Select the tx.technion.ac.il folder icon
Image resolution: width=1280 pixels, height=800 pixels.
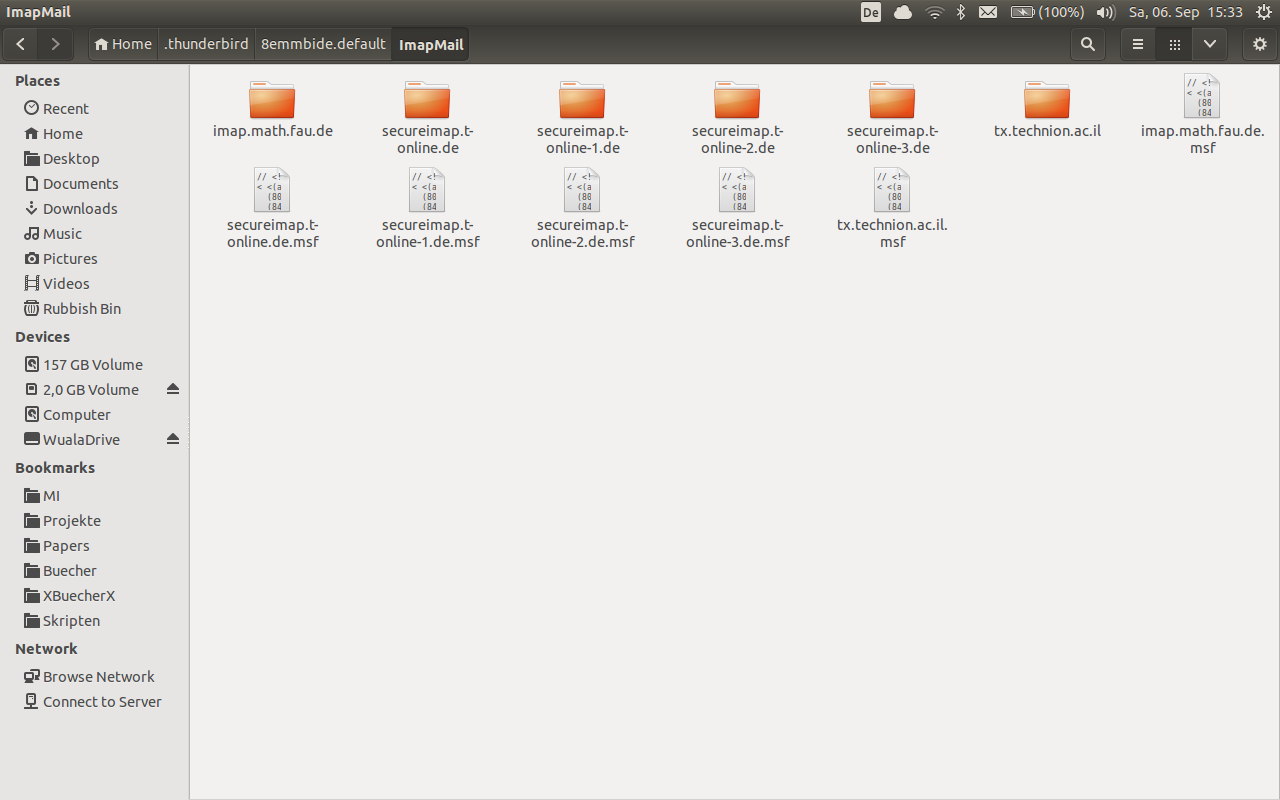pyautogui.click(x=1047, y=102)
